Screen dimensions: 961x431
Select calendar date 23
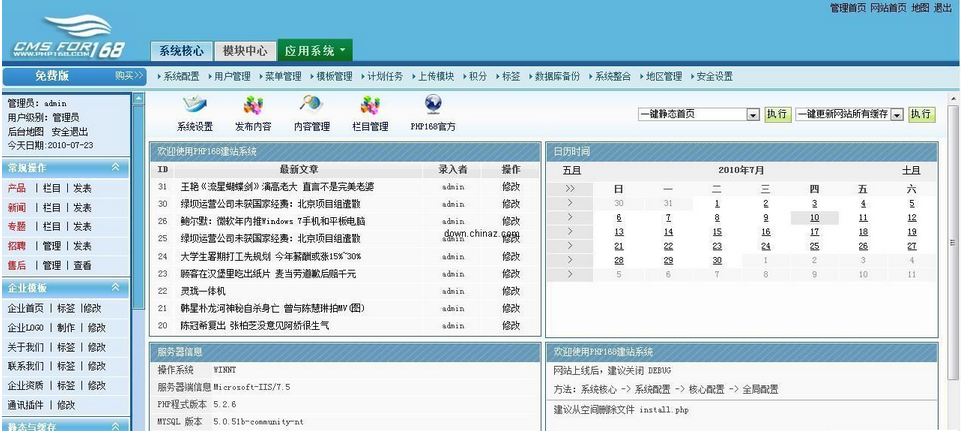pyautogui.click(x=716, y=246)
